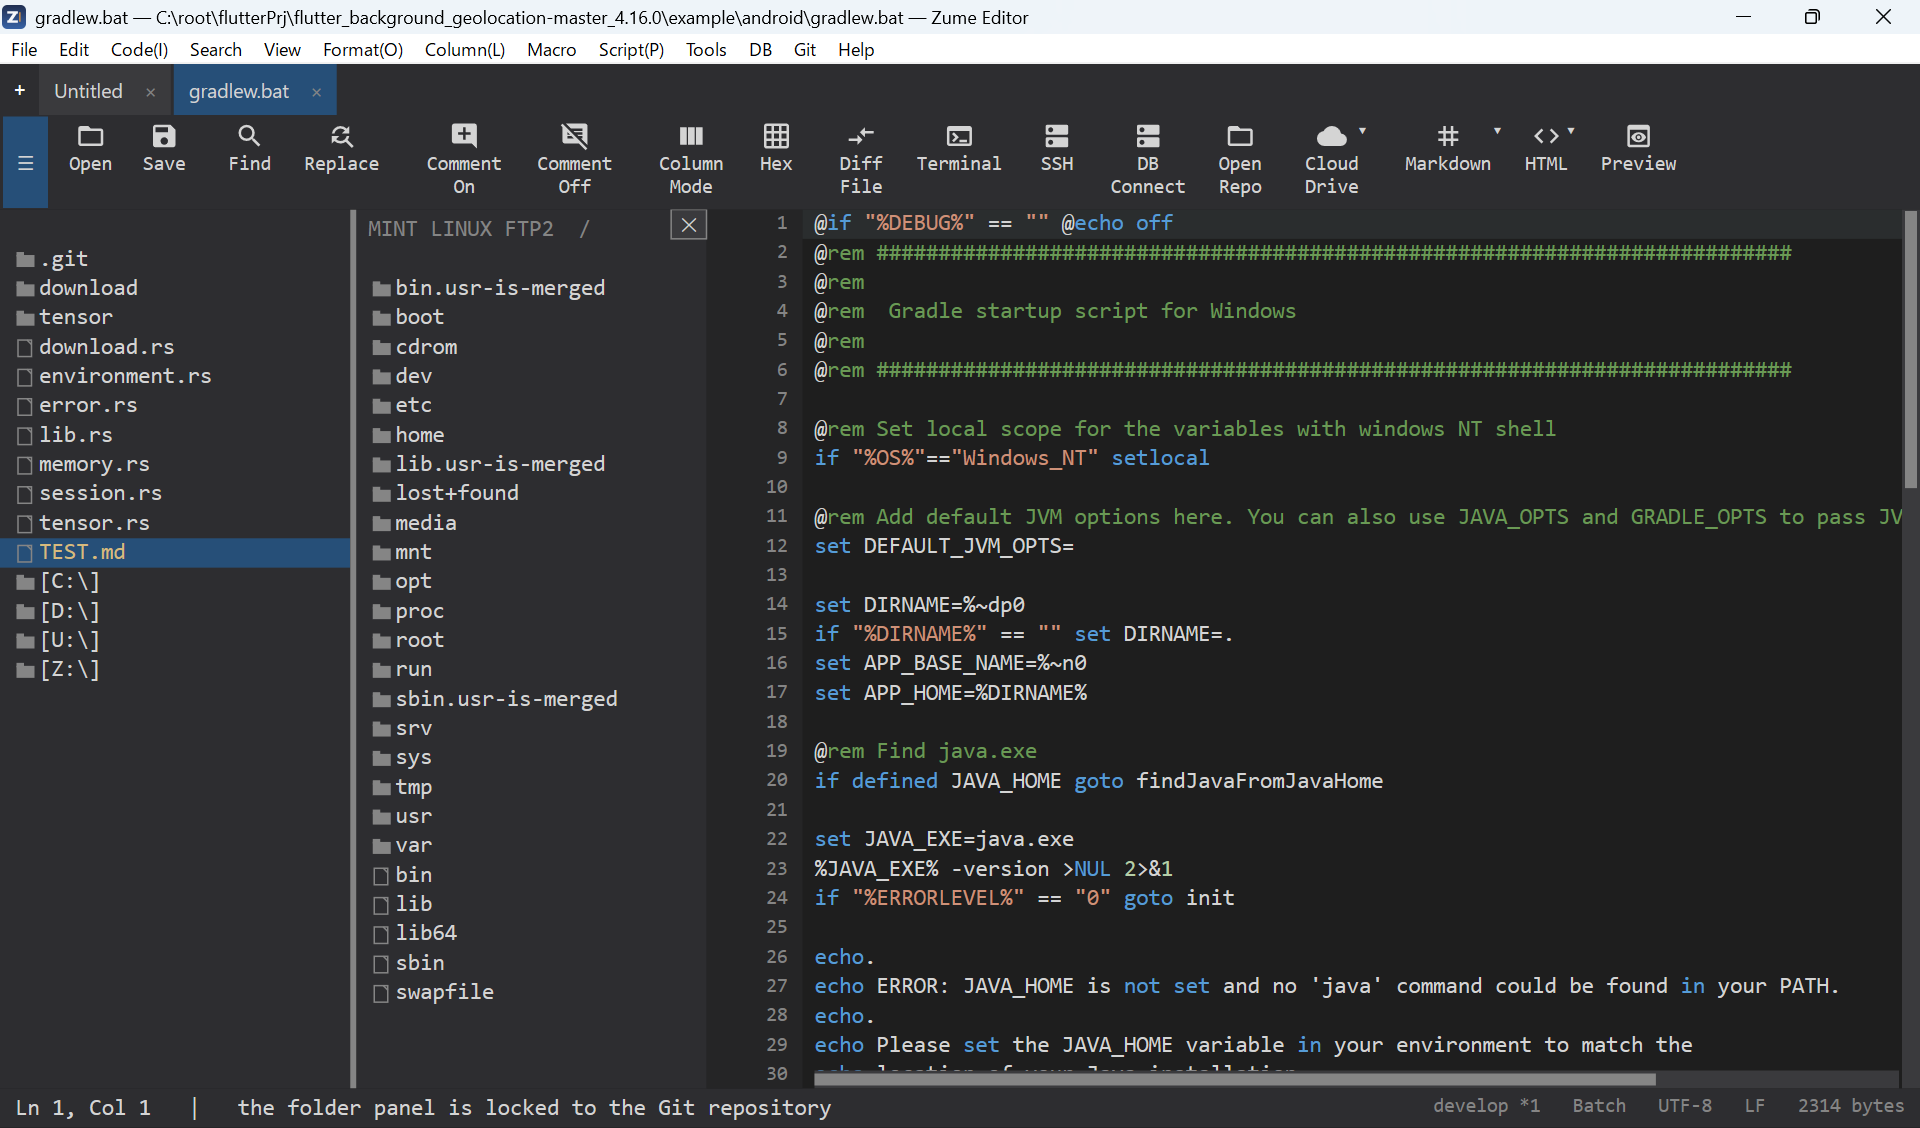This screenshot has height=1128, width=1920.
Task: Toggle the hamburger sidebar menu
Action: click(26, 163)
